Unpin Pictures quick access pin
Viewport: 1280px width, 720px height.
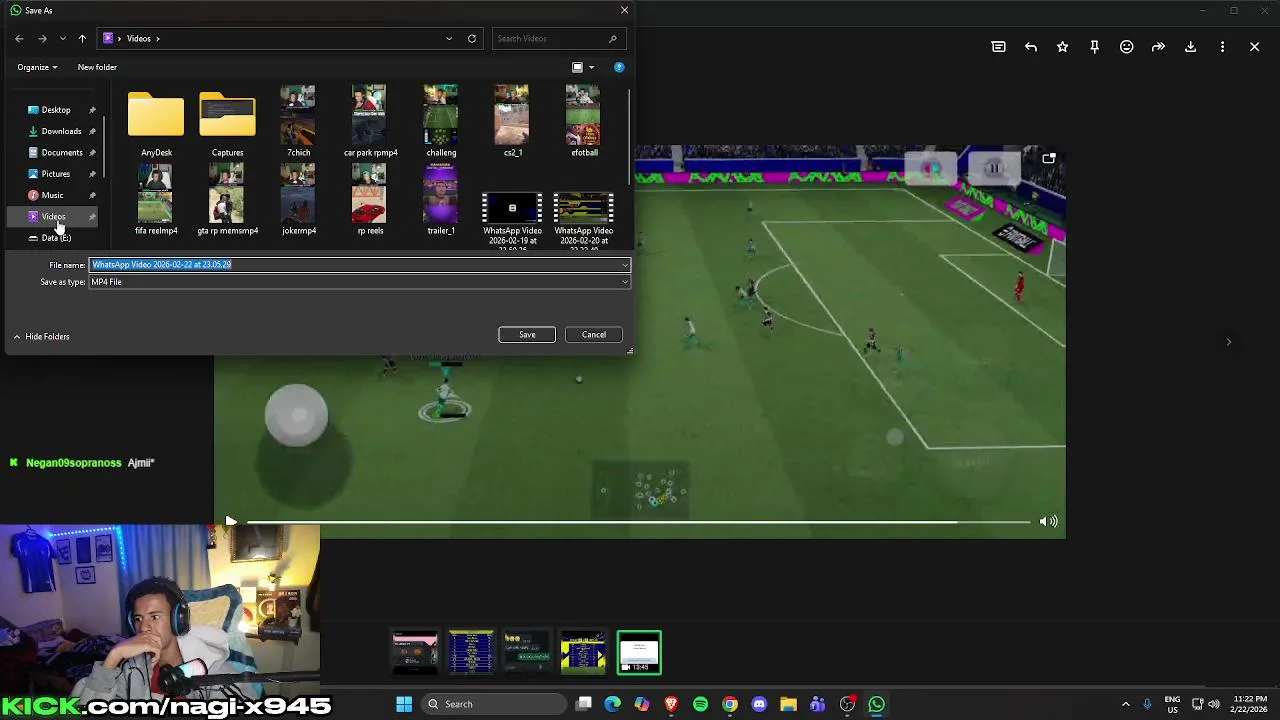93,174
